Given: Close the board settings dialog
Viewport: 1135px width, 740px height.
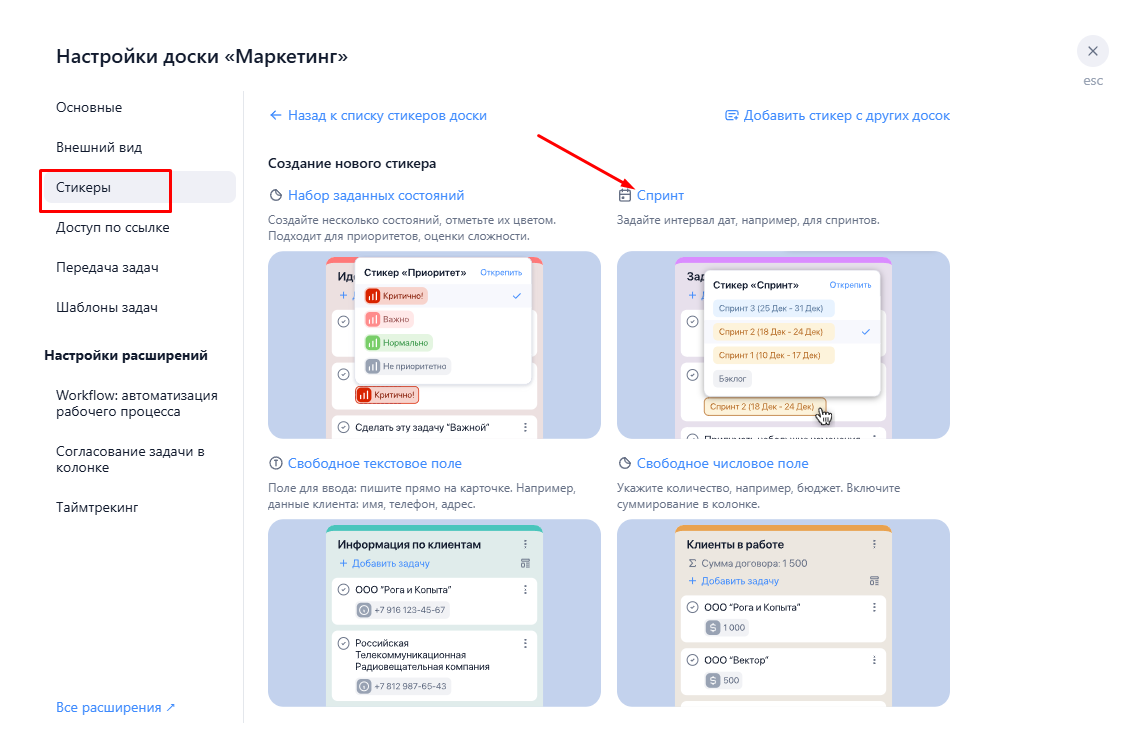Looking at the screenshot, I should [1092, 51].
